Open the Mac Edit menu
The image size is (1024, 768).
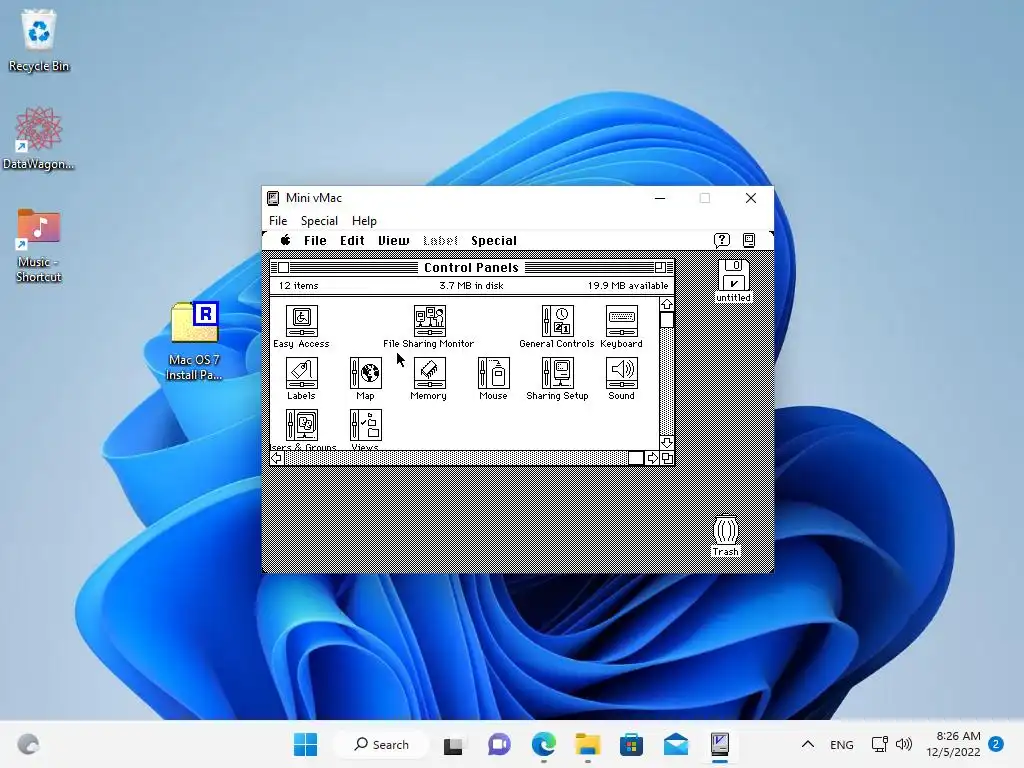tap(352, 240)
